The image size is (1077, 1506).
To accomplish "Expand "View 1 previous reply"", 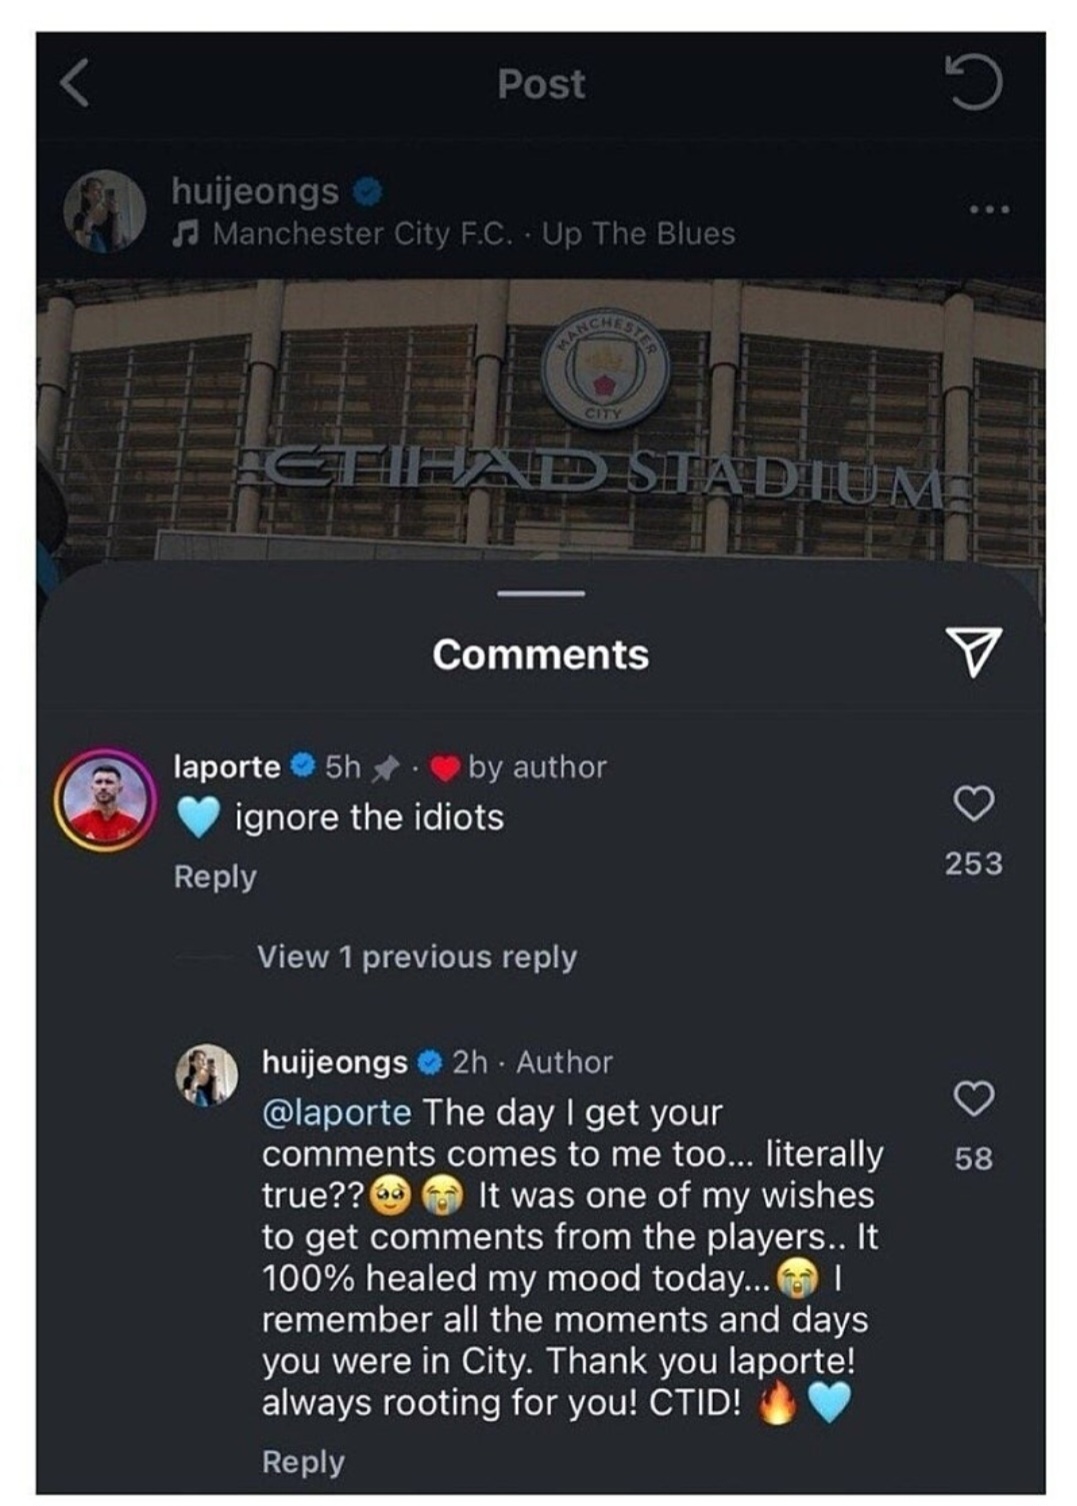I will coord(417,957).
